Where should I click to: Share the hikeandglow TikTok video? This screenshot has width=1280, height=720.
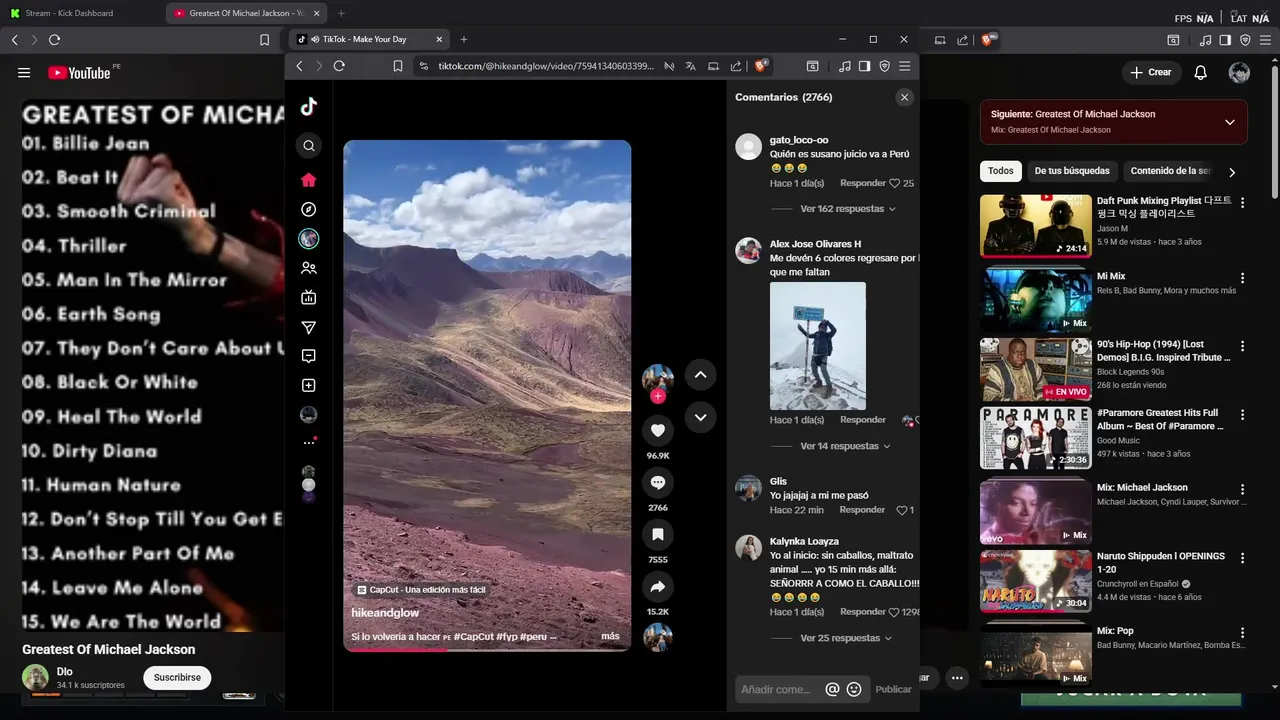pyautogui.click(x=658, y=587)
